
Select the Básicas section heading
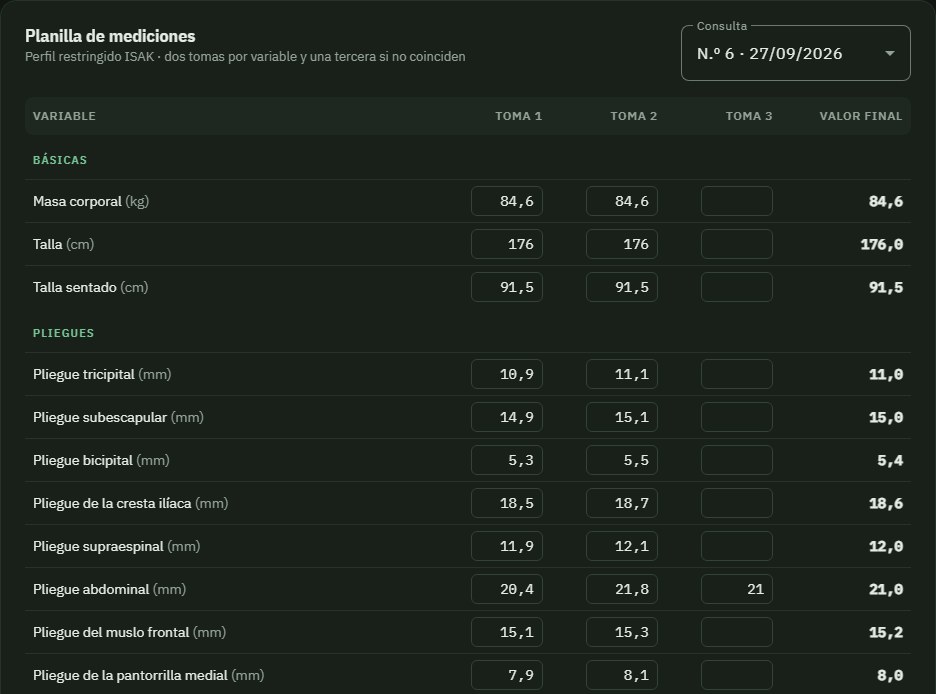pyautogui.click(x=60, y=160)
